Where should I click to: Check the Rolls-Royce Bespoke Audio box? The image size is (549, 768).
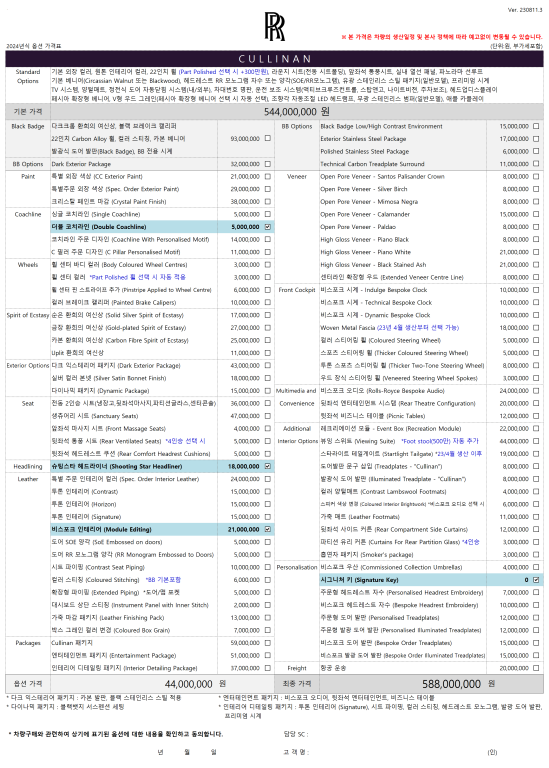coord(536,391)
